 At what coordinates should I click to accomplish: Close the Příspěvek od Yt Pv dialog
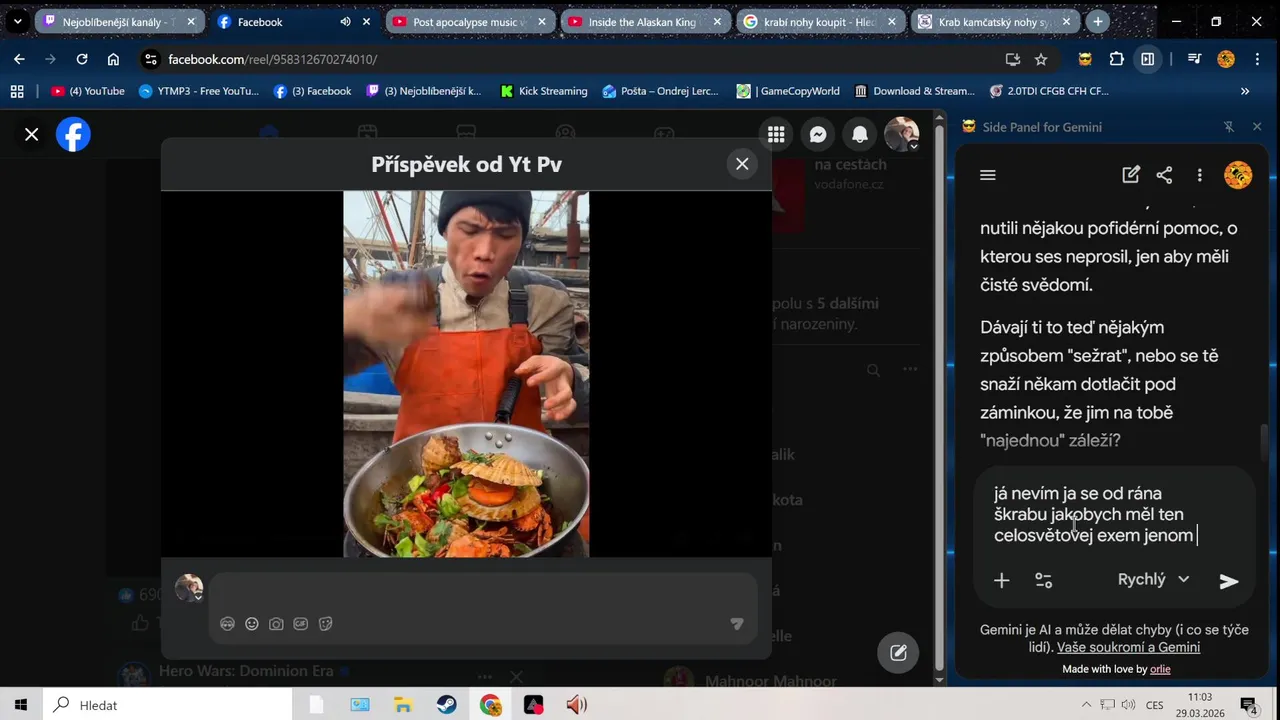pyautogui.click(x=742, y=164)
